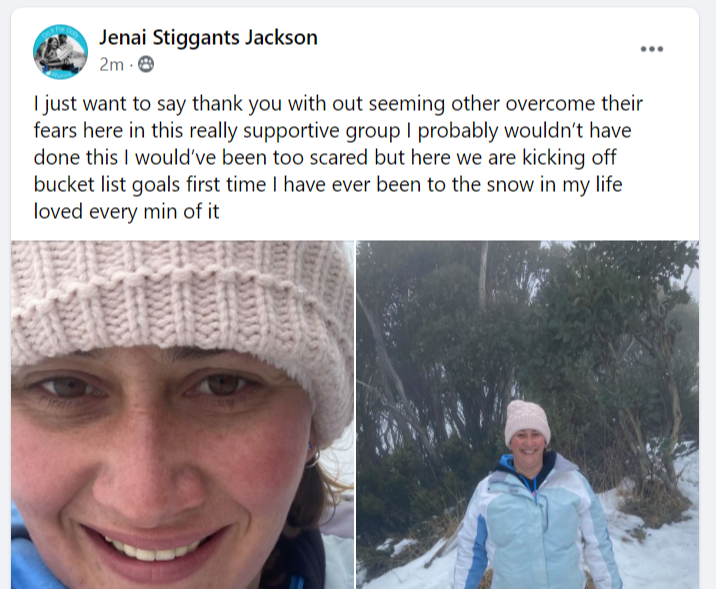This screenshot has height=589, width=716.
Task: Open Jenai's circular profile picture
Action: pyautogui.click(x=60, y=52)
